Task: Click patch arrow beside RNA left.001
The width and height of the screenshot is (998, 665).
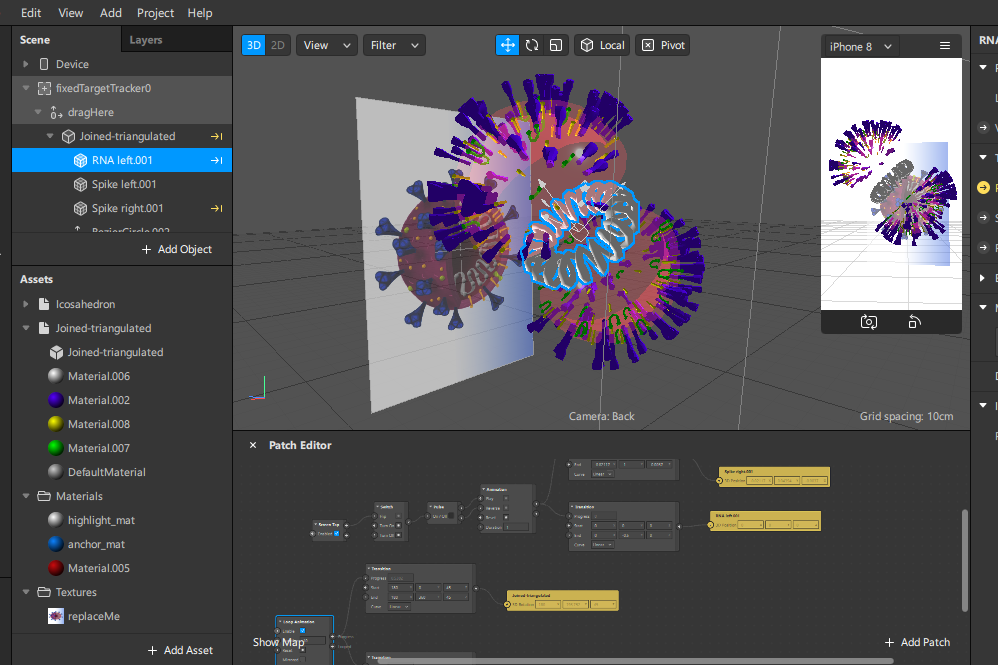Action: pyautogui.click(x=216, y=160)
